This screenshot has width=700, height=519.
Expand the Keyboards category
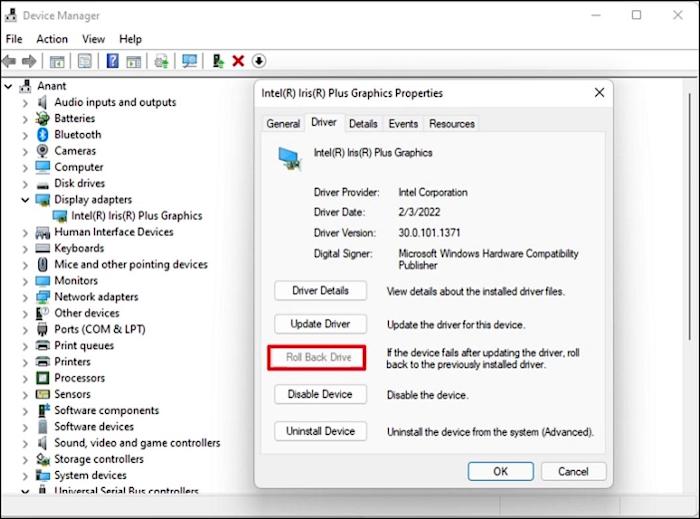pyautogui.click(x=26, y=248)
